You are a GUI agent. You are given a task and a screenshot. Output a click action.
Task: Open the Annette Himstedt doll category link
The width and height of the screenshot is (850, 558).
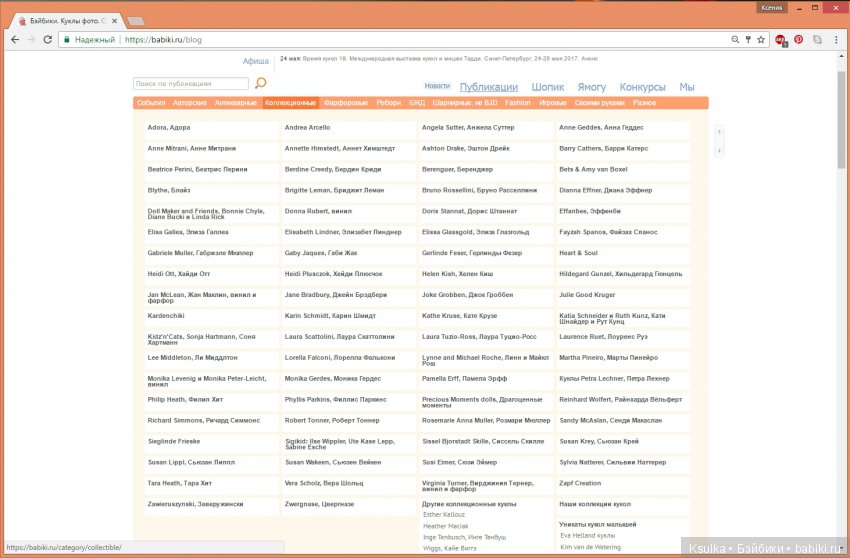pyautogui.click(x=339, y=148)
